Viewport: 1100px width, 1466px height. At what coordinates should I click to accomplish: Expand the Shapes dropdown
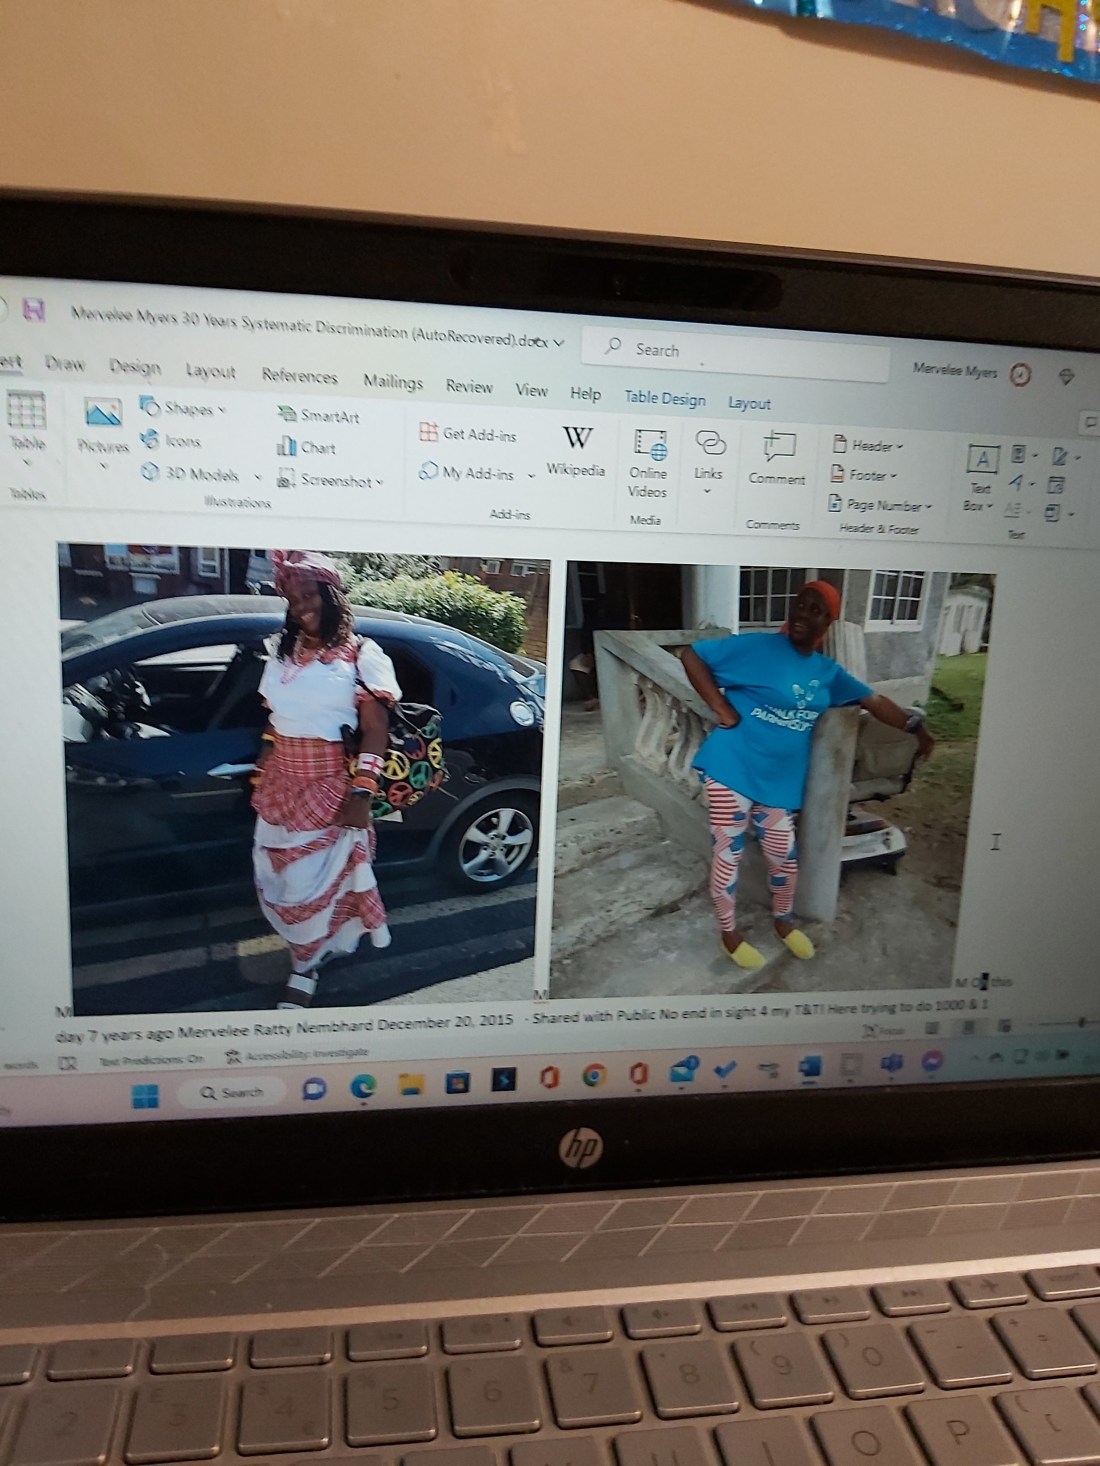pyautogui.click(x=183, y=408)
